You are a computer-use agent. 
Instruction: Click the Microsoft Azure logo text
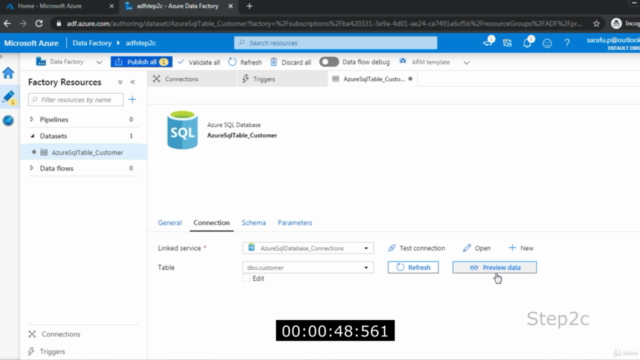click(x=31, y=43)
